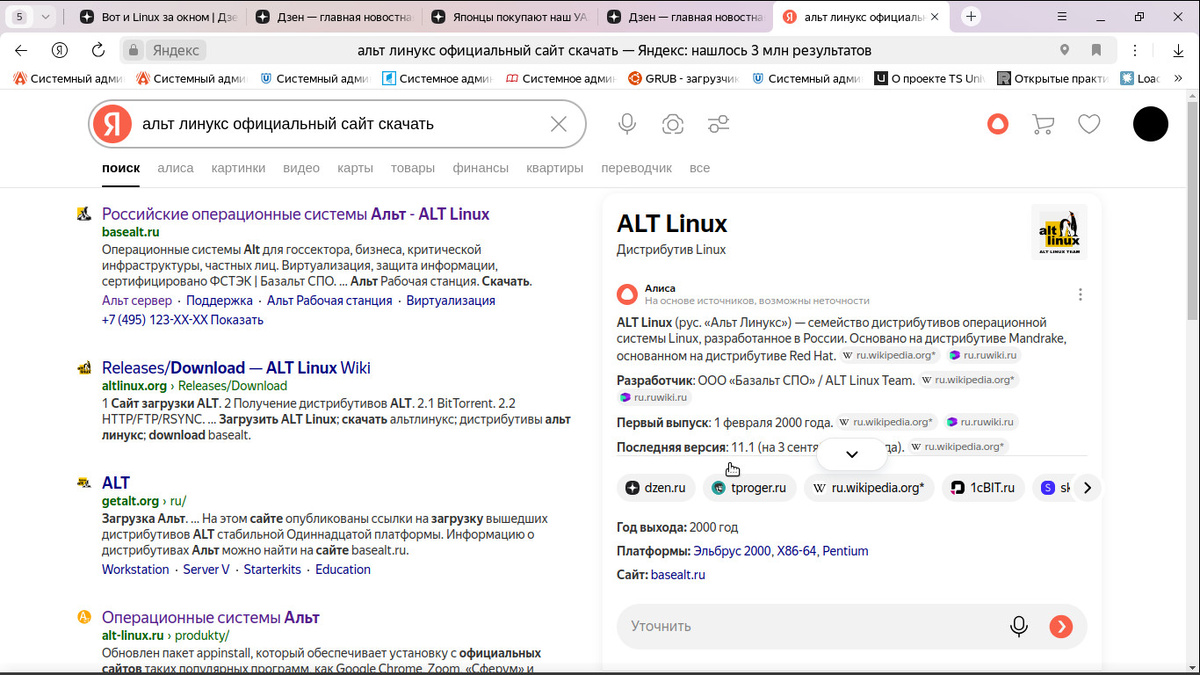Screen dimensions: 1200x675
Task: Clear search query with the X icon
Action: 558,124
